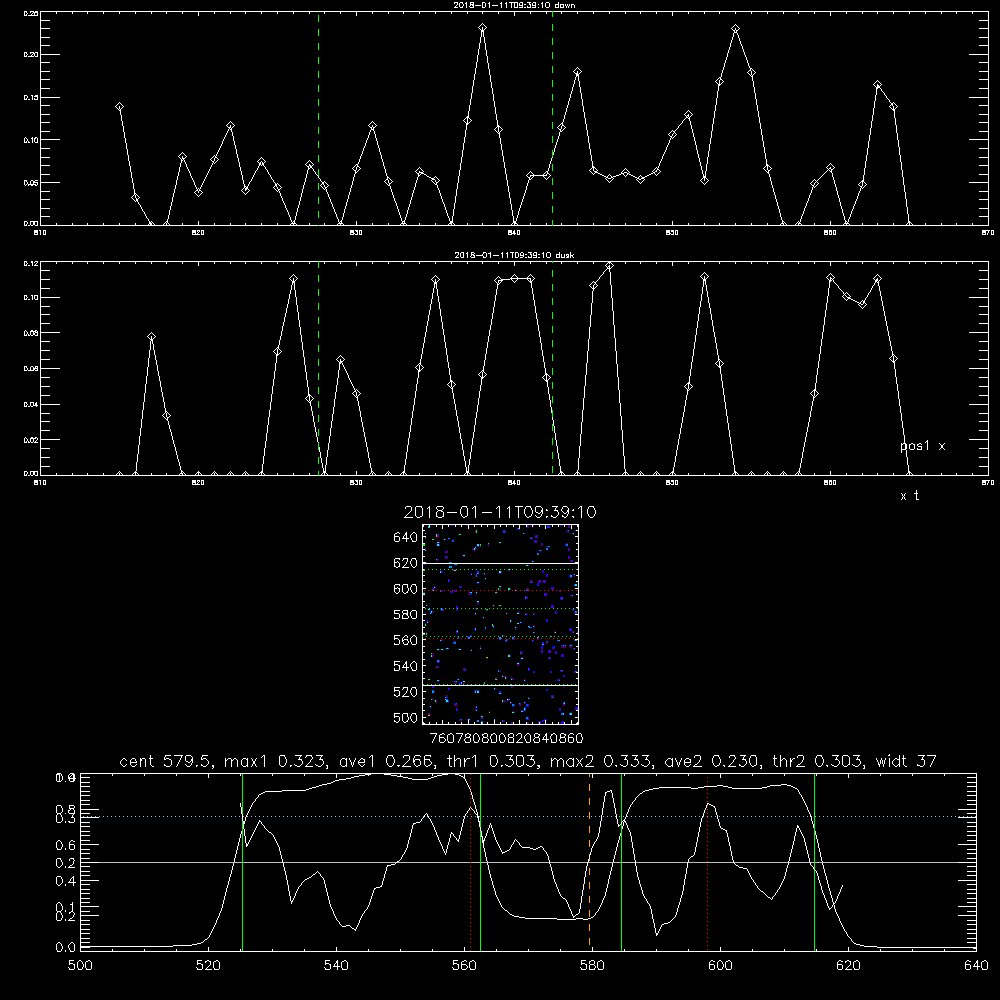
Task: Select the 'cent 579.5' value
Action: point(166,761)
